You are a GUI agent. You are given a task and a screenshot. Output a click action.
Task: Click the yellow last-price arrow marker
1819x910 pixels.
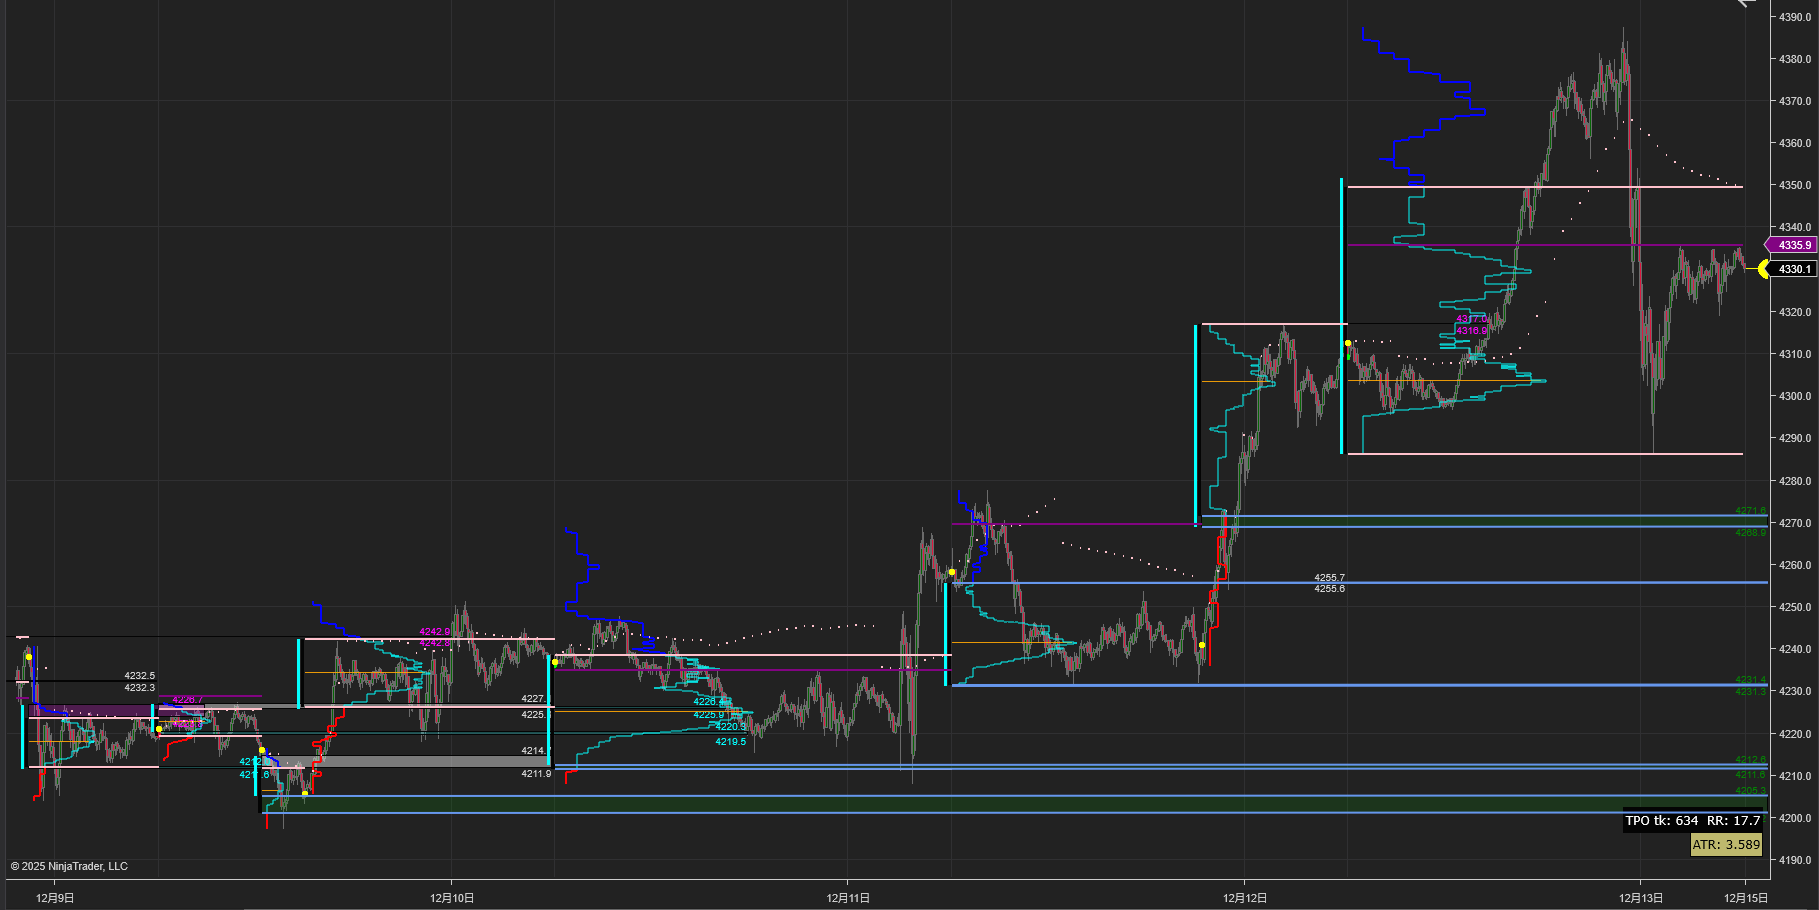tap(1763, 269)
